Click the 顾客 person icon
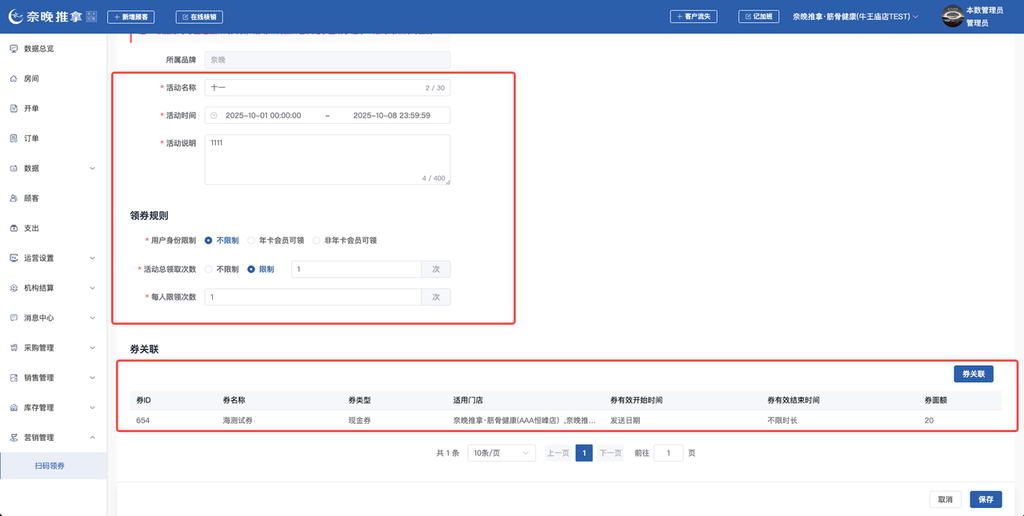Screen dimensions: 1024x516 14,198
